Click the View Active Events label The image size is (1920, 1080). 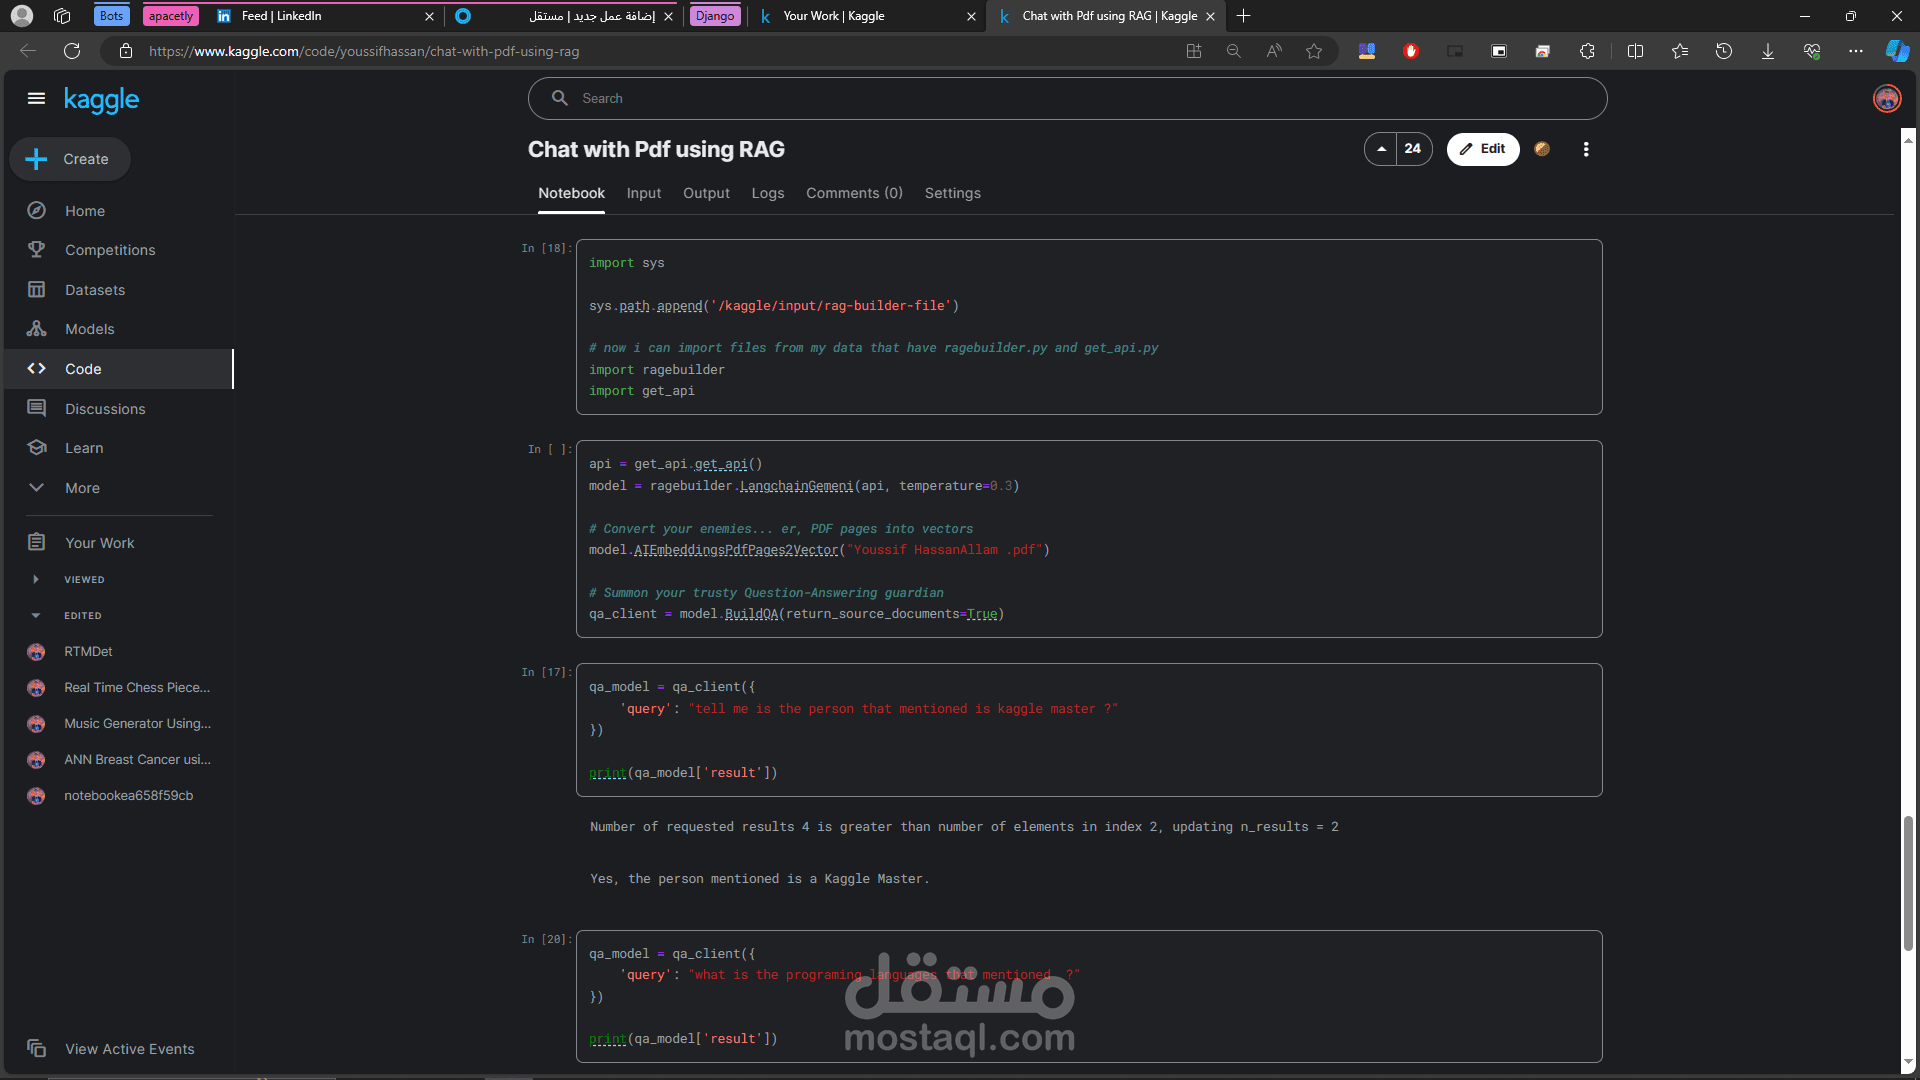tap(130, 1049)
